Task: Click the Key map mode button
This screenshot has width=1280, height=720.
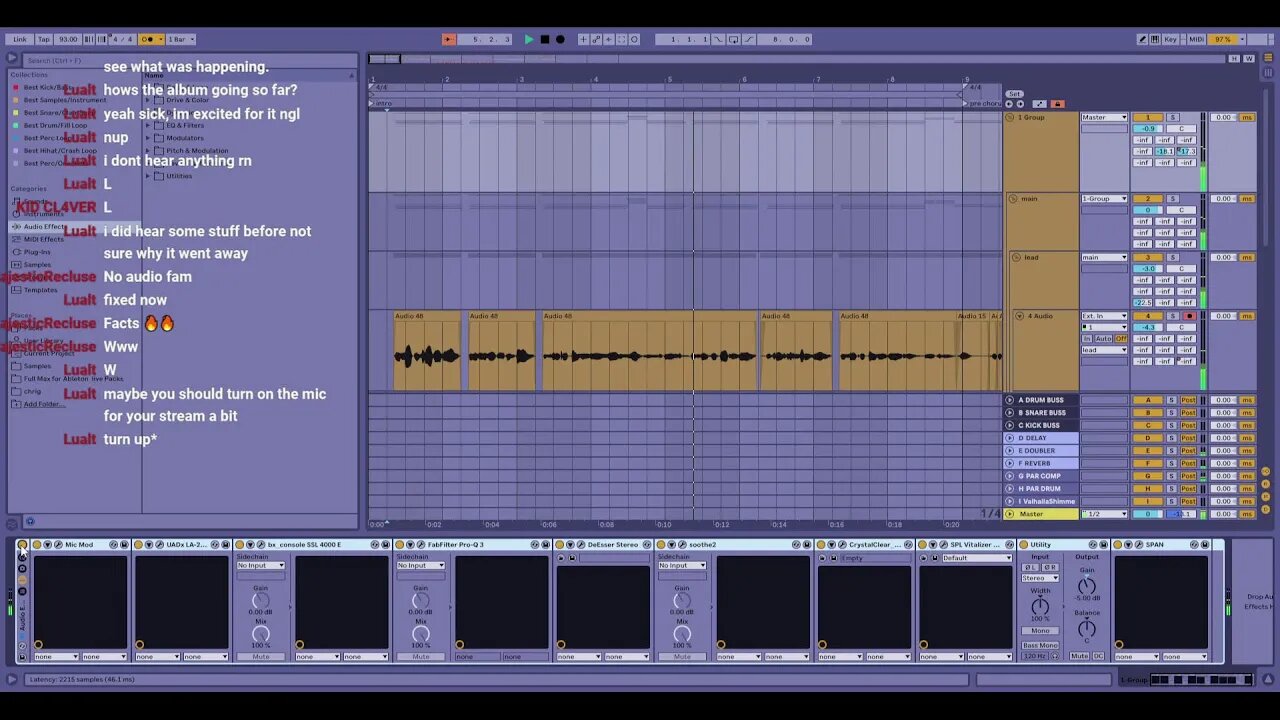Action: pos(1170,39)
